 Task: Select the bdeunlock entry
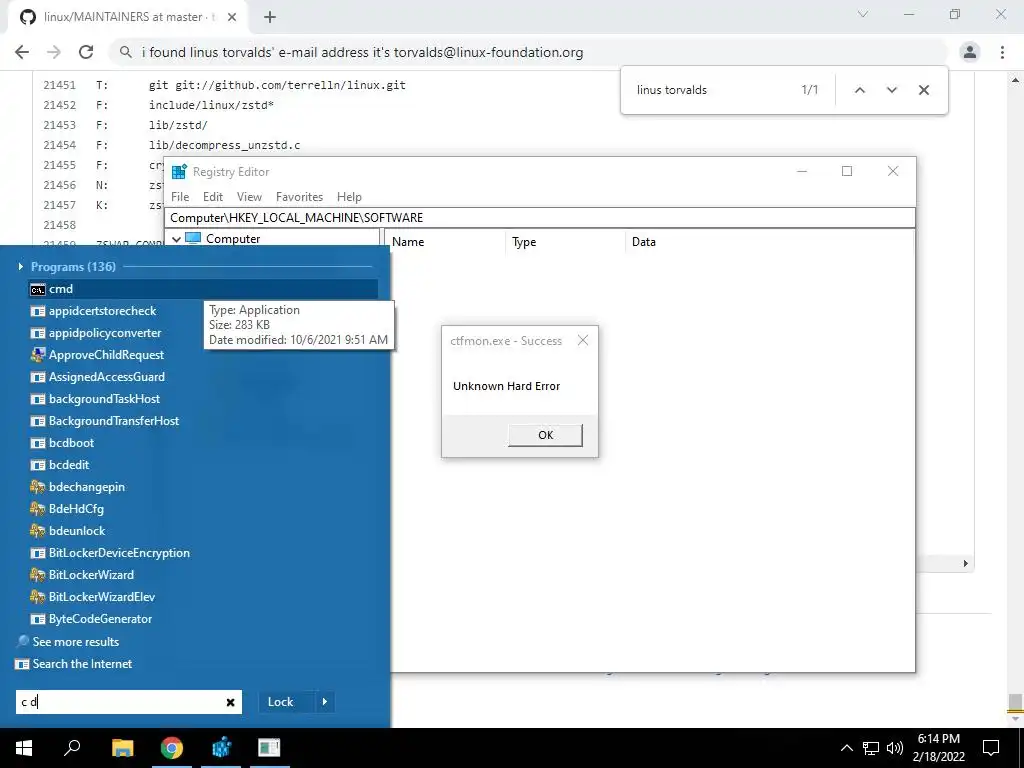(x=67, y=531)
